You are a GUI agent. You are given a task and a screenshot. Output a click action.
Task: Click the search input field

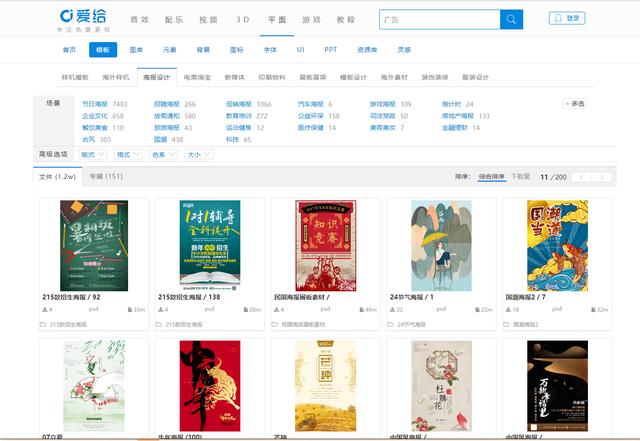(x=438, y=19)
